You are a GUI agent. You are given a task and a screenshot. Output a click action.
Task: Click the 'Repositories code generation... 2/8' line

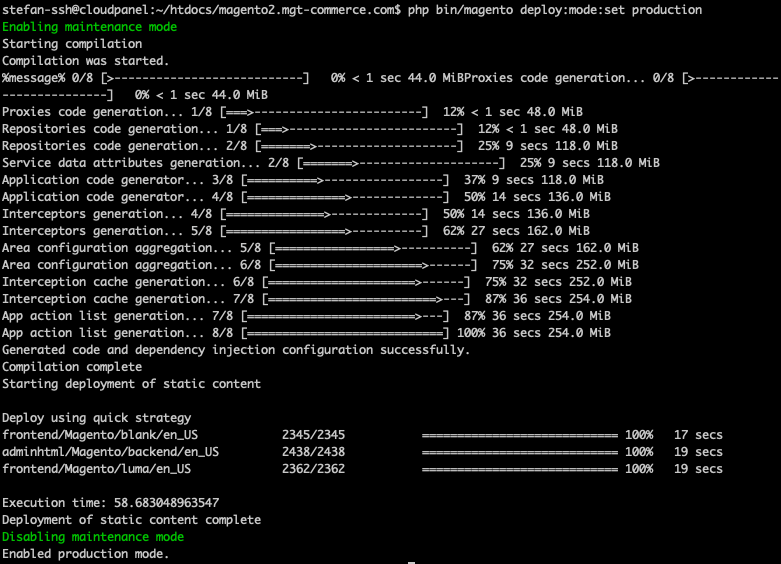click(310, 146)
